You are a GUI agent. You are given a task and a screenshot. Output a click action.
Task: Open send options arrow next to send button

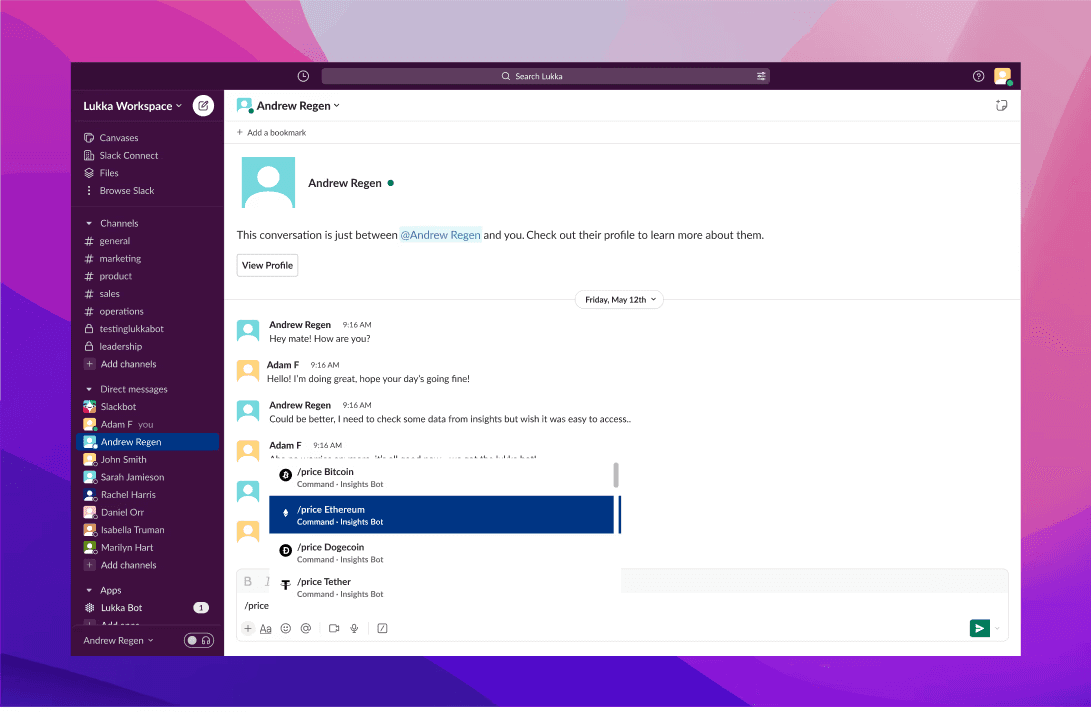point(997,628)
